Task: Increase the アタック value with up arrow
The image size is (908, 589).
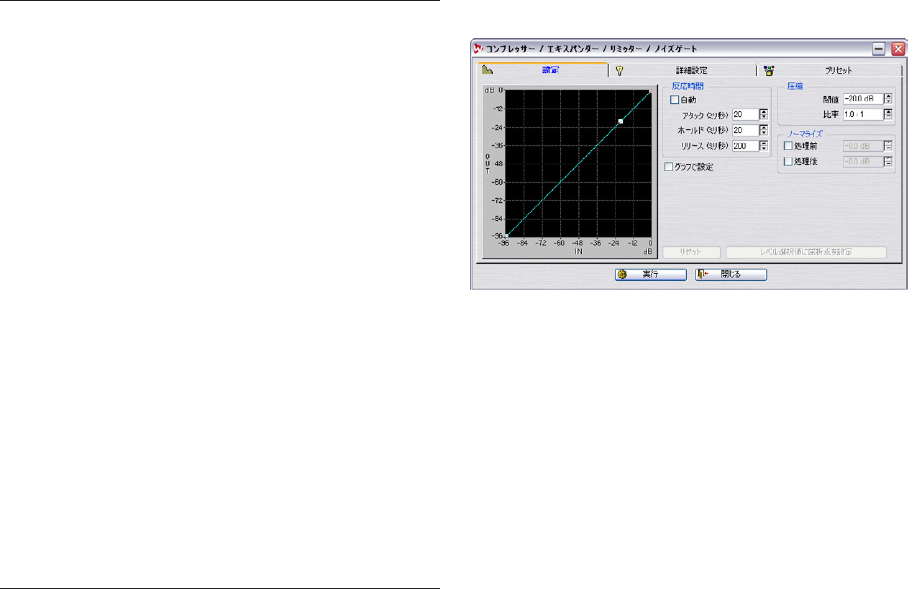Action: pyautogui.click(x=763, y=112)
